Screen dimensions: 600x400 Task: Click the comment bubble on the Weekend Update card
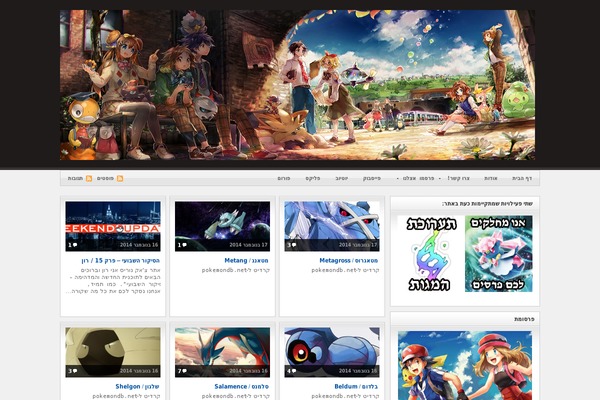click(x=75, y=245)
